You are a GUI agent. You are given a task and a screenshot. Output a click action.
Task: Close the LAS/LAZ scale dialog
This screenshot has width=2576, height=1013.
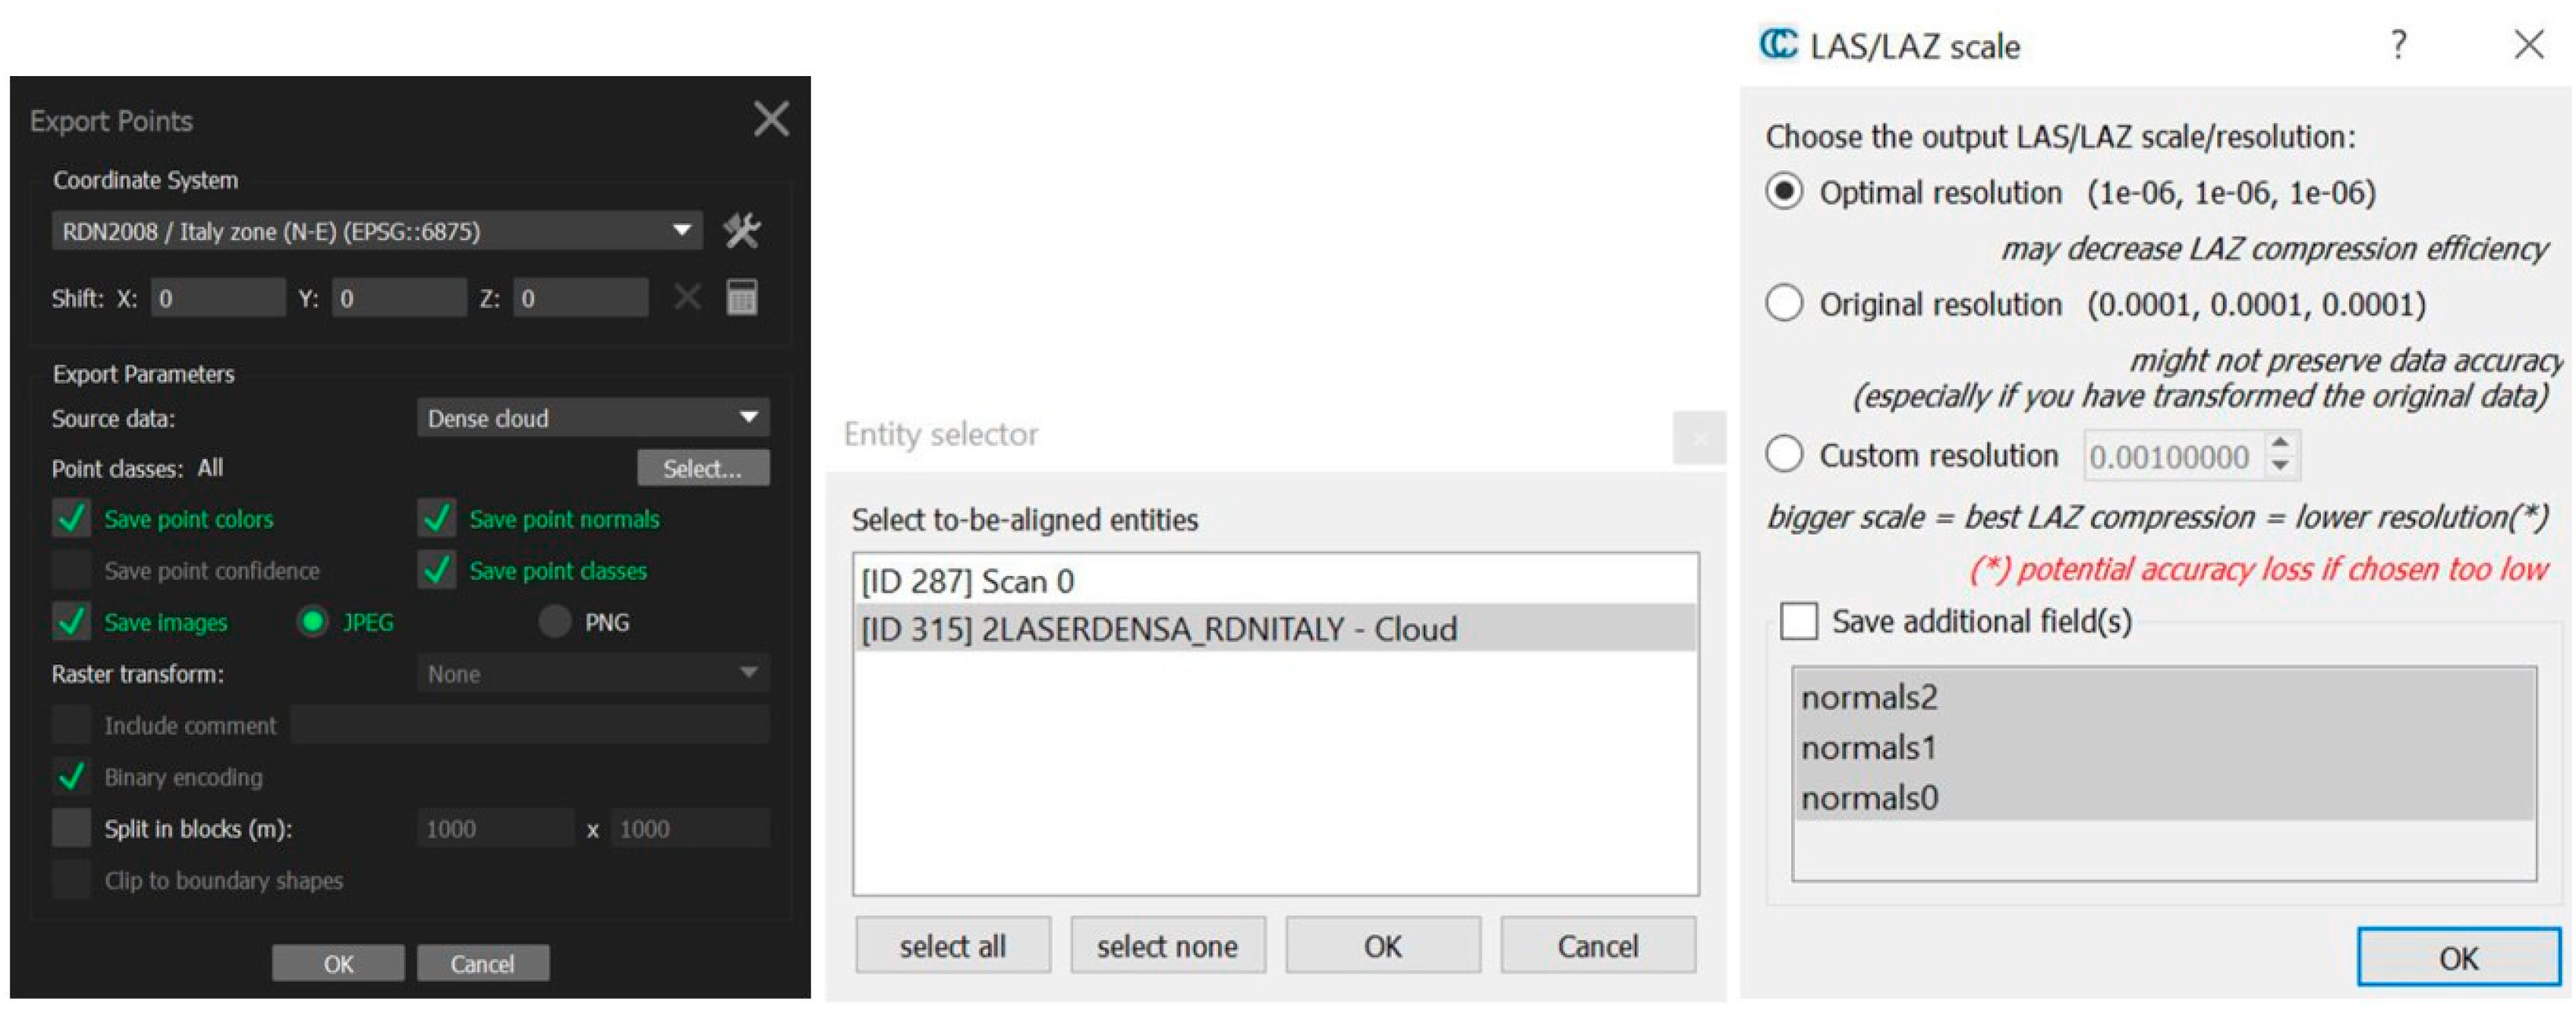[2528, 45]
